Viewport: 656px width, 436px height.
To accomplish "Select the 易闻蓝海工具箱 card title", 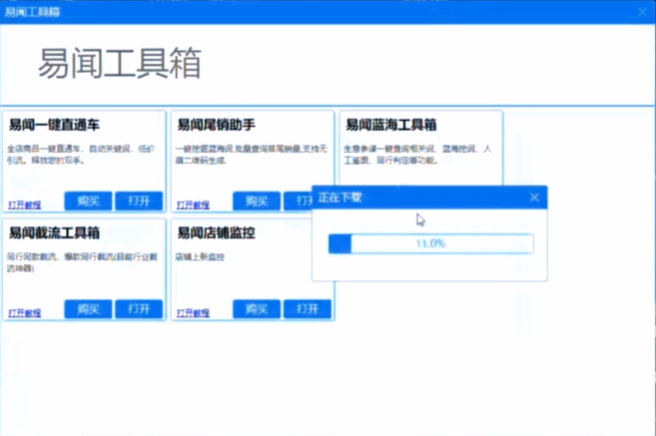I will pos(391,125).
